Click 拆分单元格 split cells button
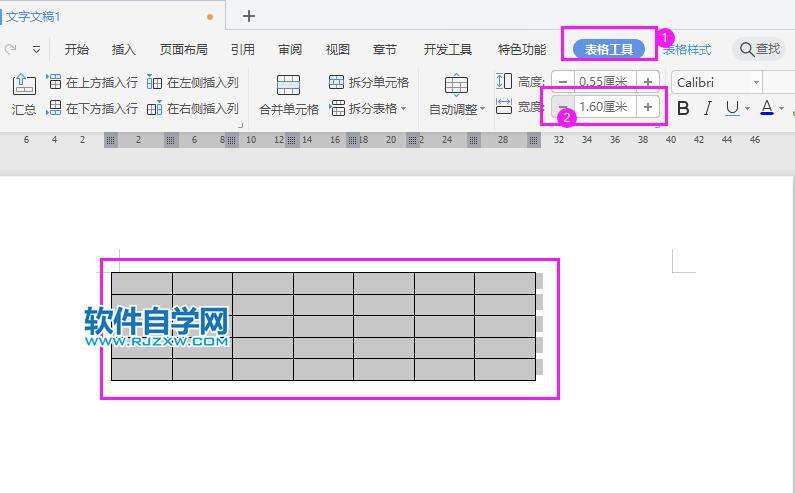The width and height of the screenshot is (795, 493). pyautogui.click(x=369, y=82)
